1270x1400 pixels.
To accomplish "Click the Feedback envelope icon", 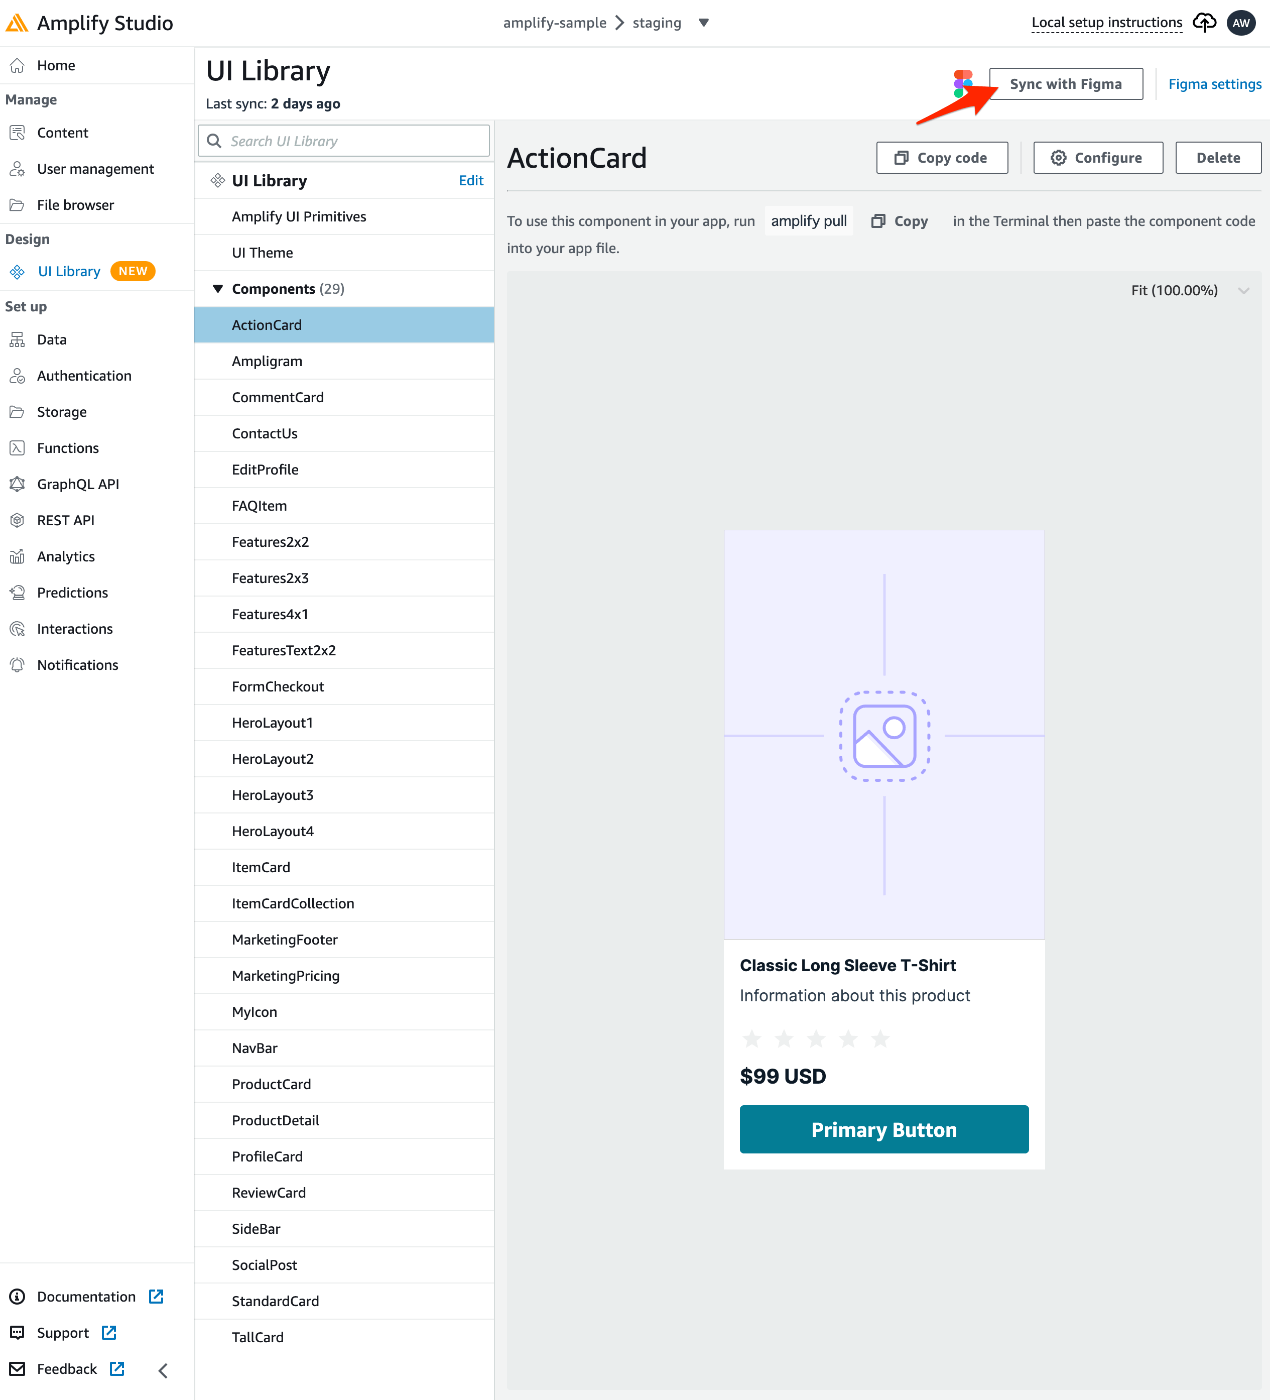I will coord(17,1369).
